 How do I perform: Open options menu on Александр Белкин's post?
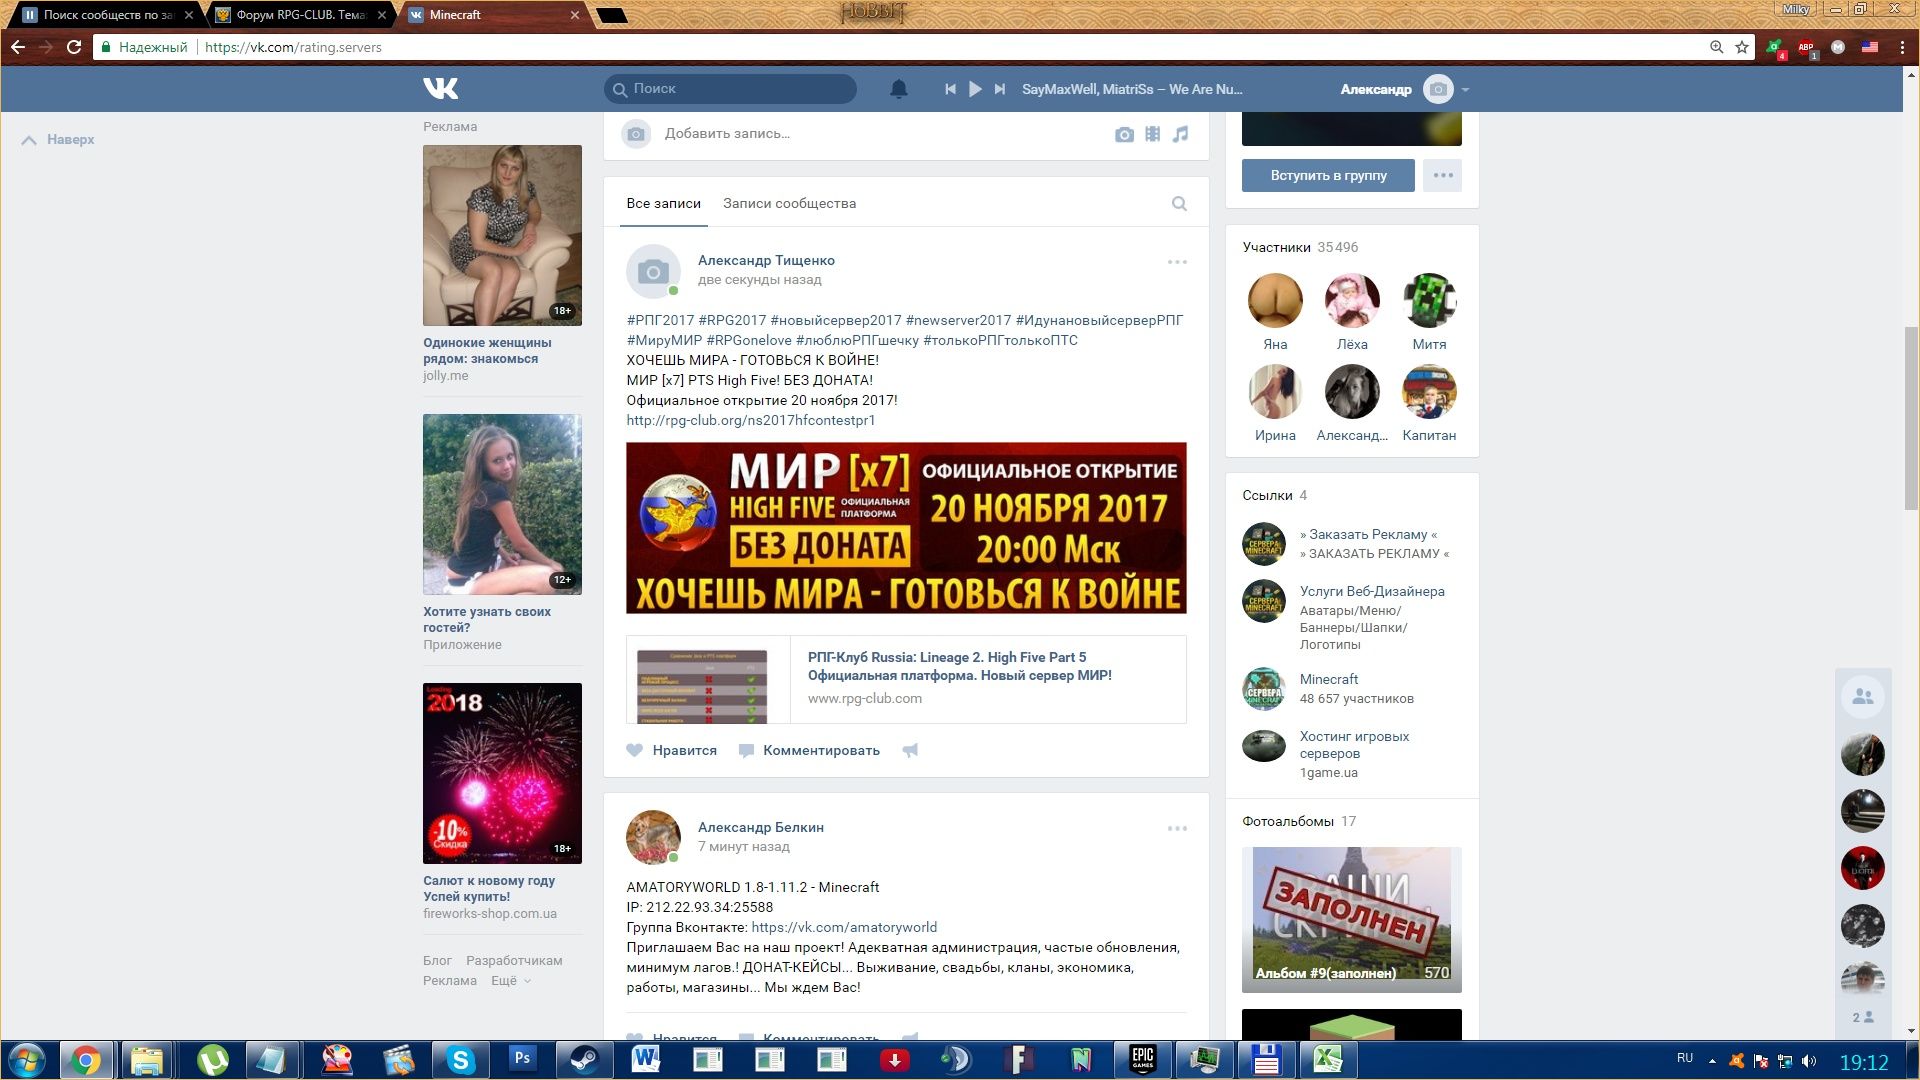coord(1177,829)
